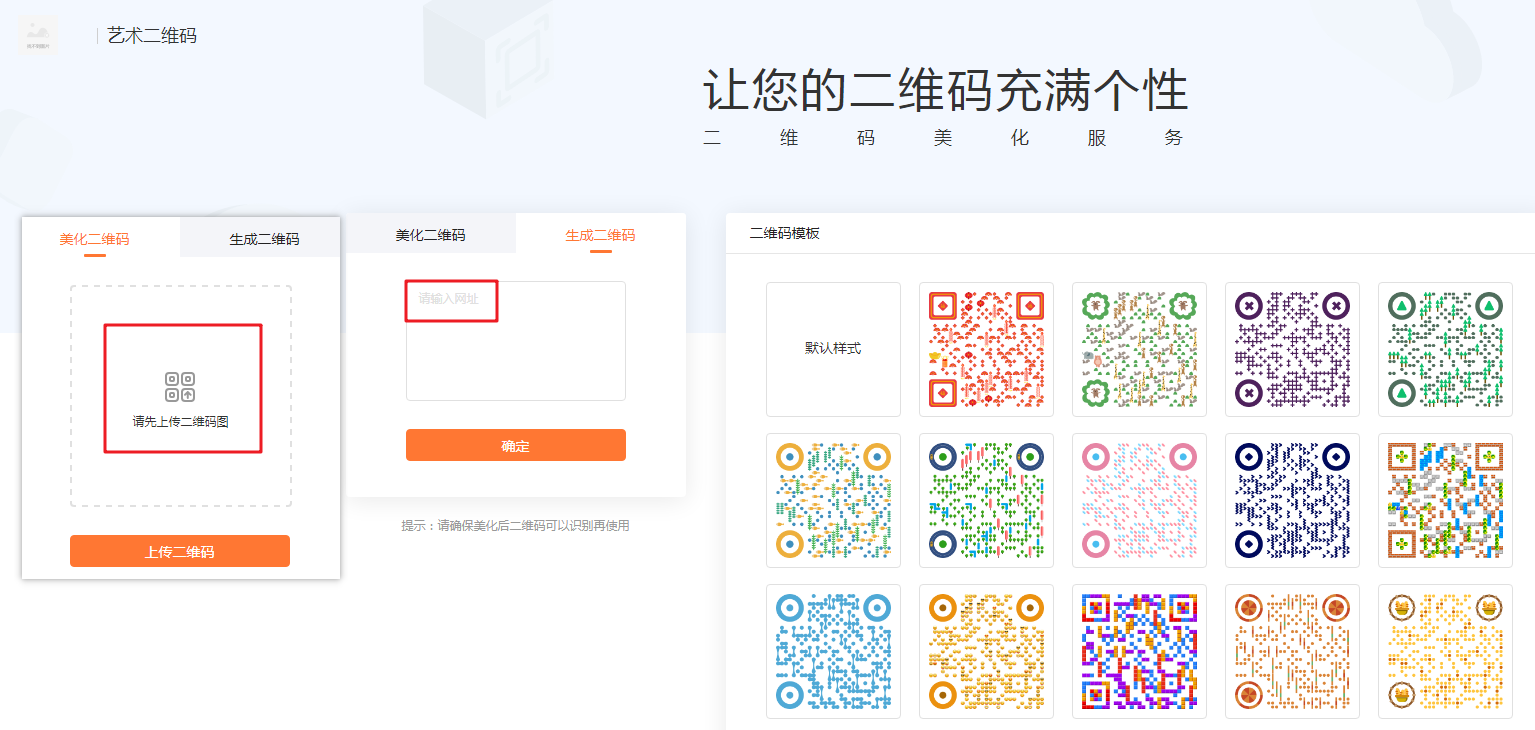Switch to 生成二维码 tab in the upload panel
This screenshot has width=1535, height=730.
coord(264,239)
